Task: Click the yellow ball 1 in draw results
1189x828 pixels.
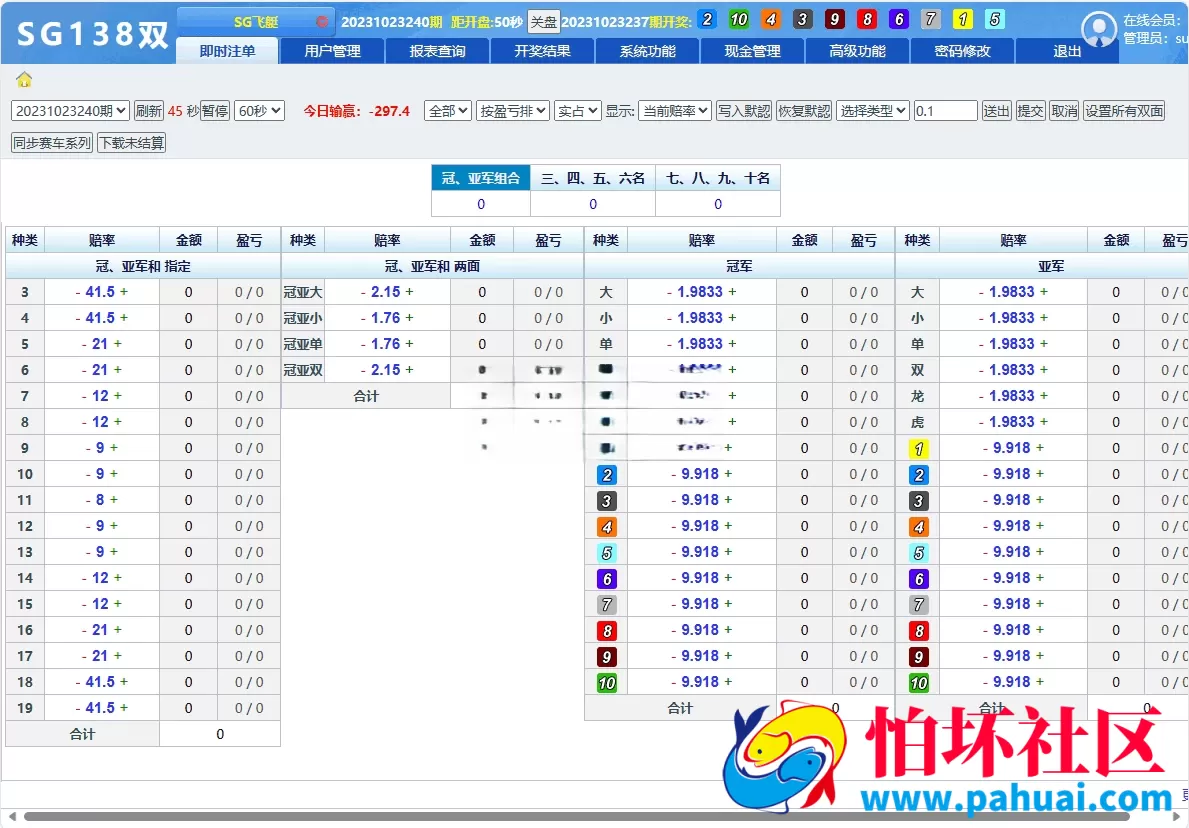Action: [962, 19]
